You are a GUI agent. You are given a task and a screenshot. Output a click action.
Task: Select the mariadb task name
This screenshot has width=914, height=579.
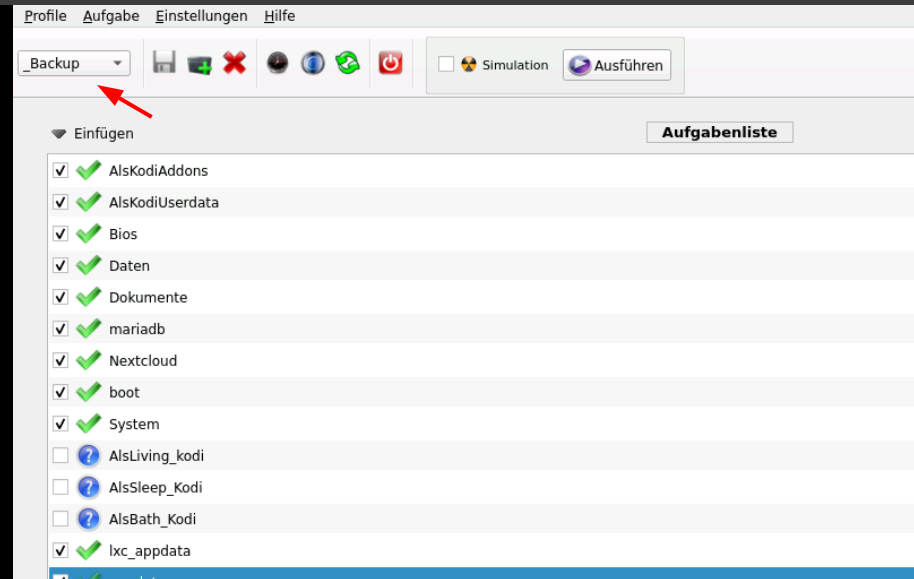point(137,329)
